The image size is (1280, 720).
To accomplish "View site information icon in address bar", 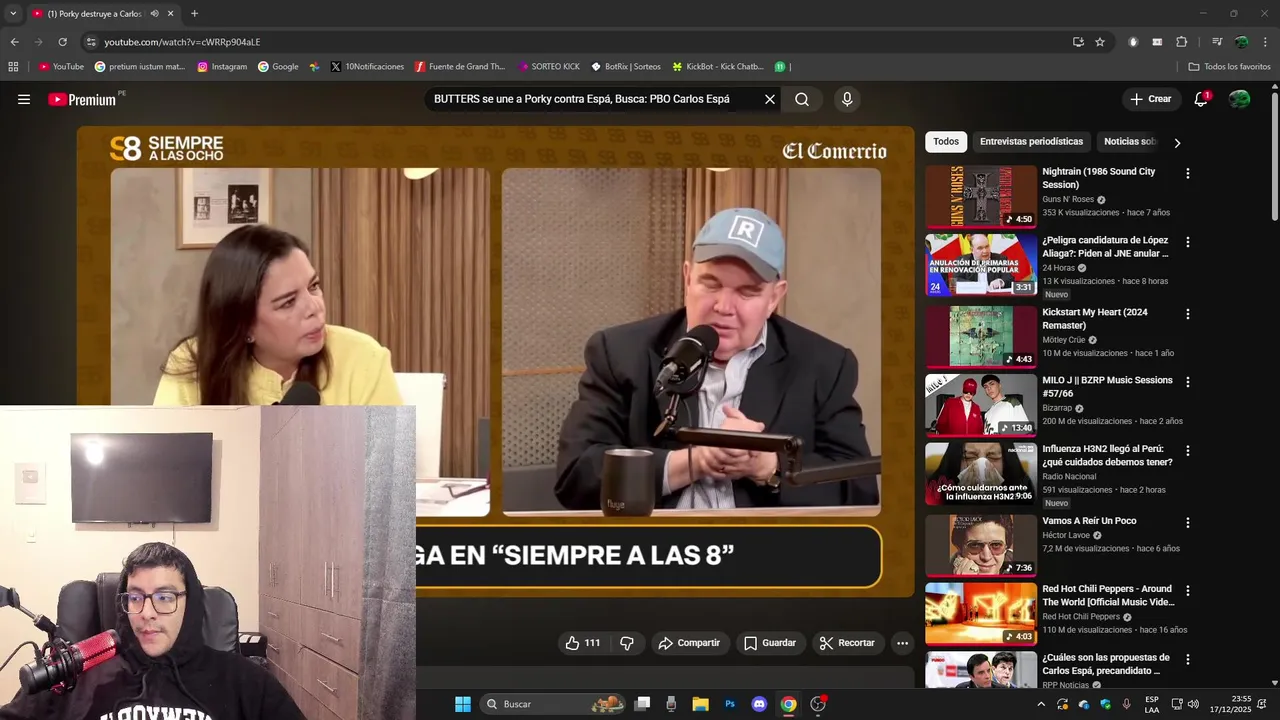I will pos(91,42).
